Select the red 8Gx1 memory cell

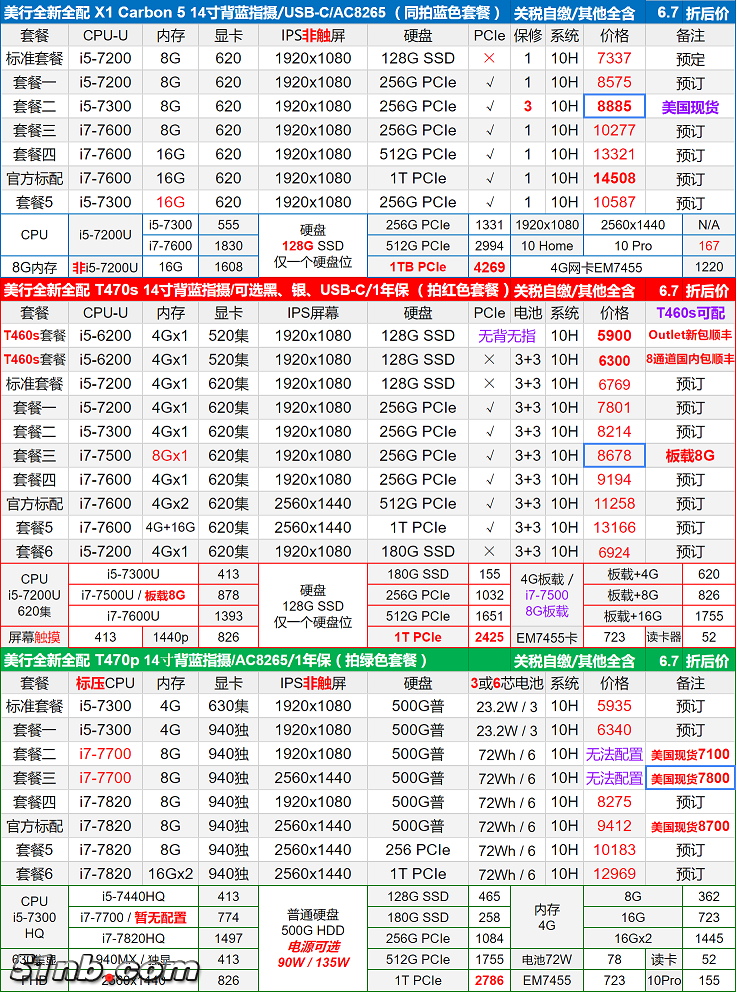tap(170, 456)
